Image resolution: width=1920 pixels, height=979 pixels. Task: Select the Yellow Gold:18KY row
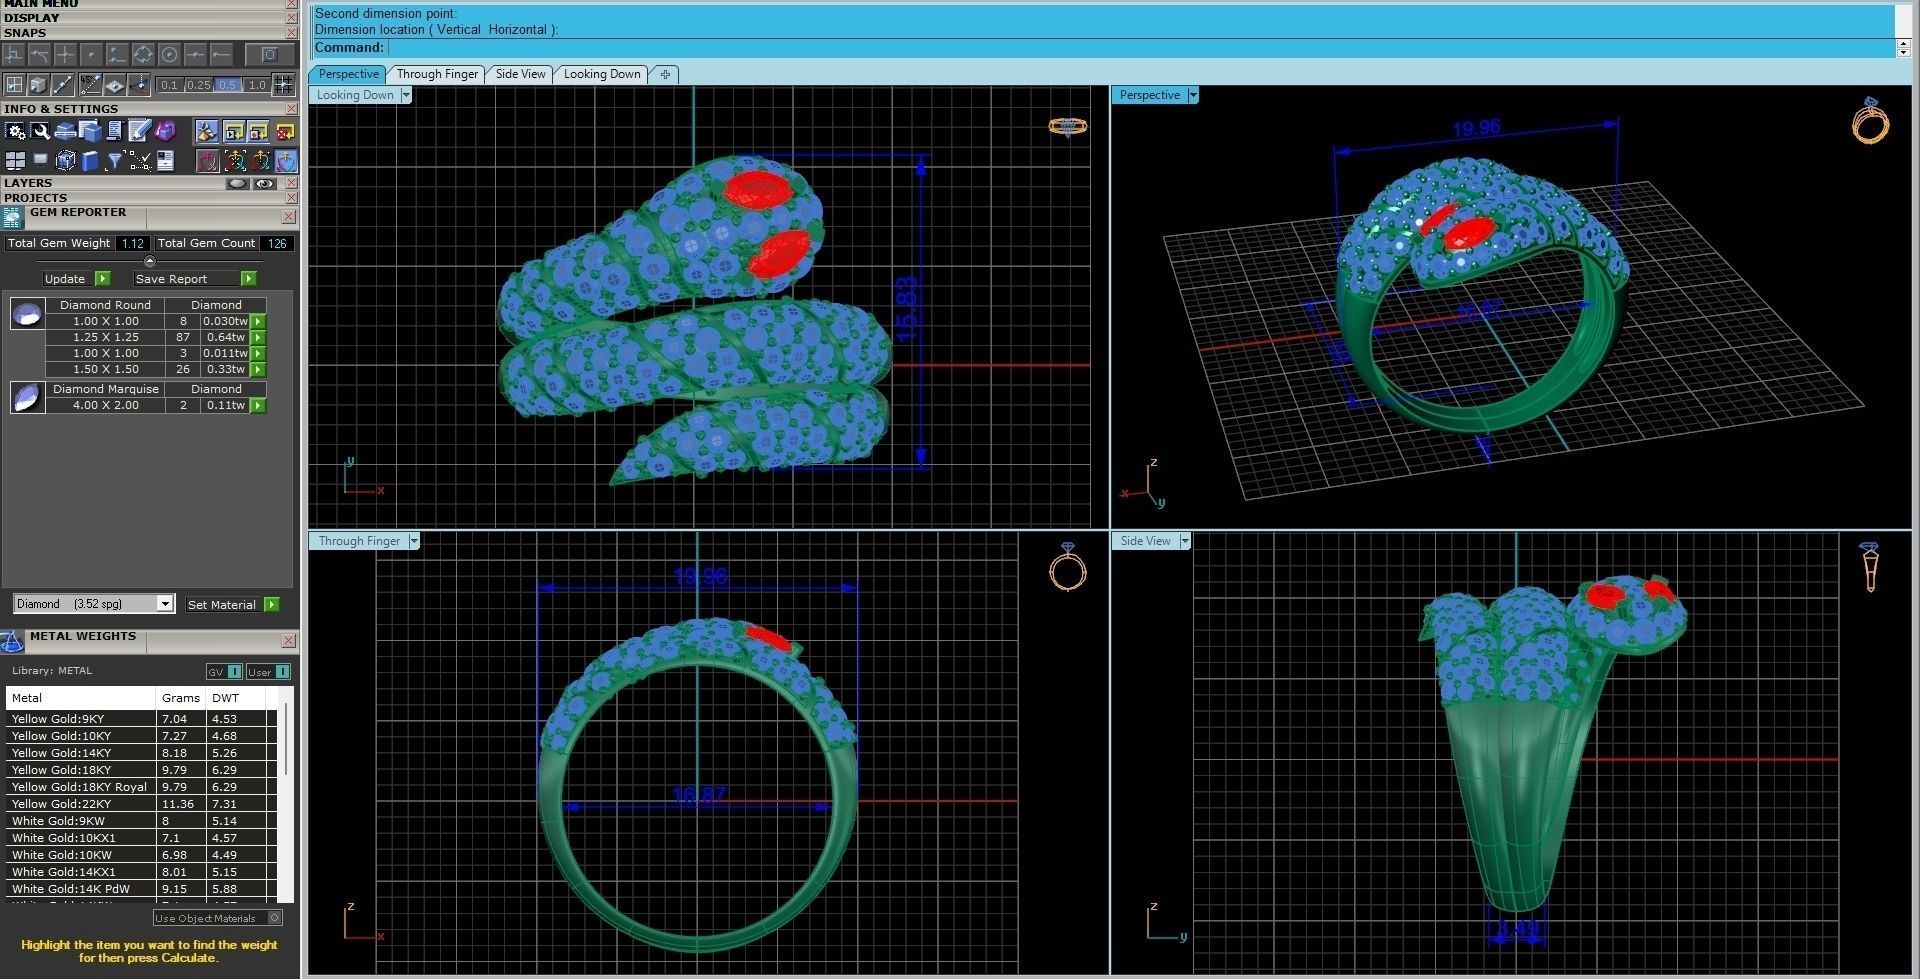pos(140,770)
